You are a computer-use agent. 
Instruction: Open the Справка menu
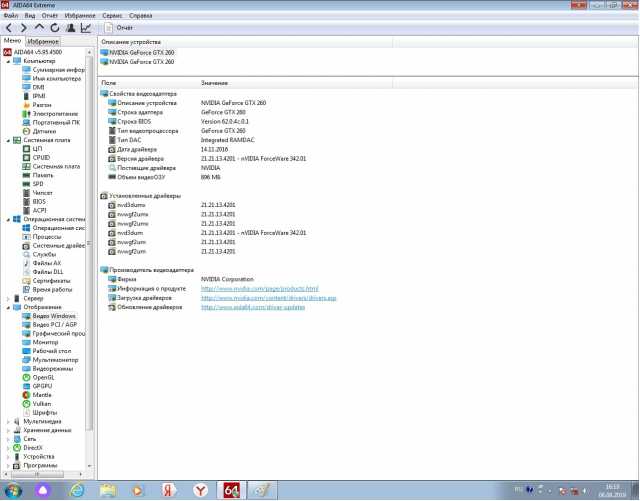pos(140,16)
